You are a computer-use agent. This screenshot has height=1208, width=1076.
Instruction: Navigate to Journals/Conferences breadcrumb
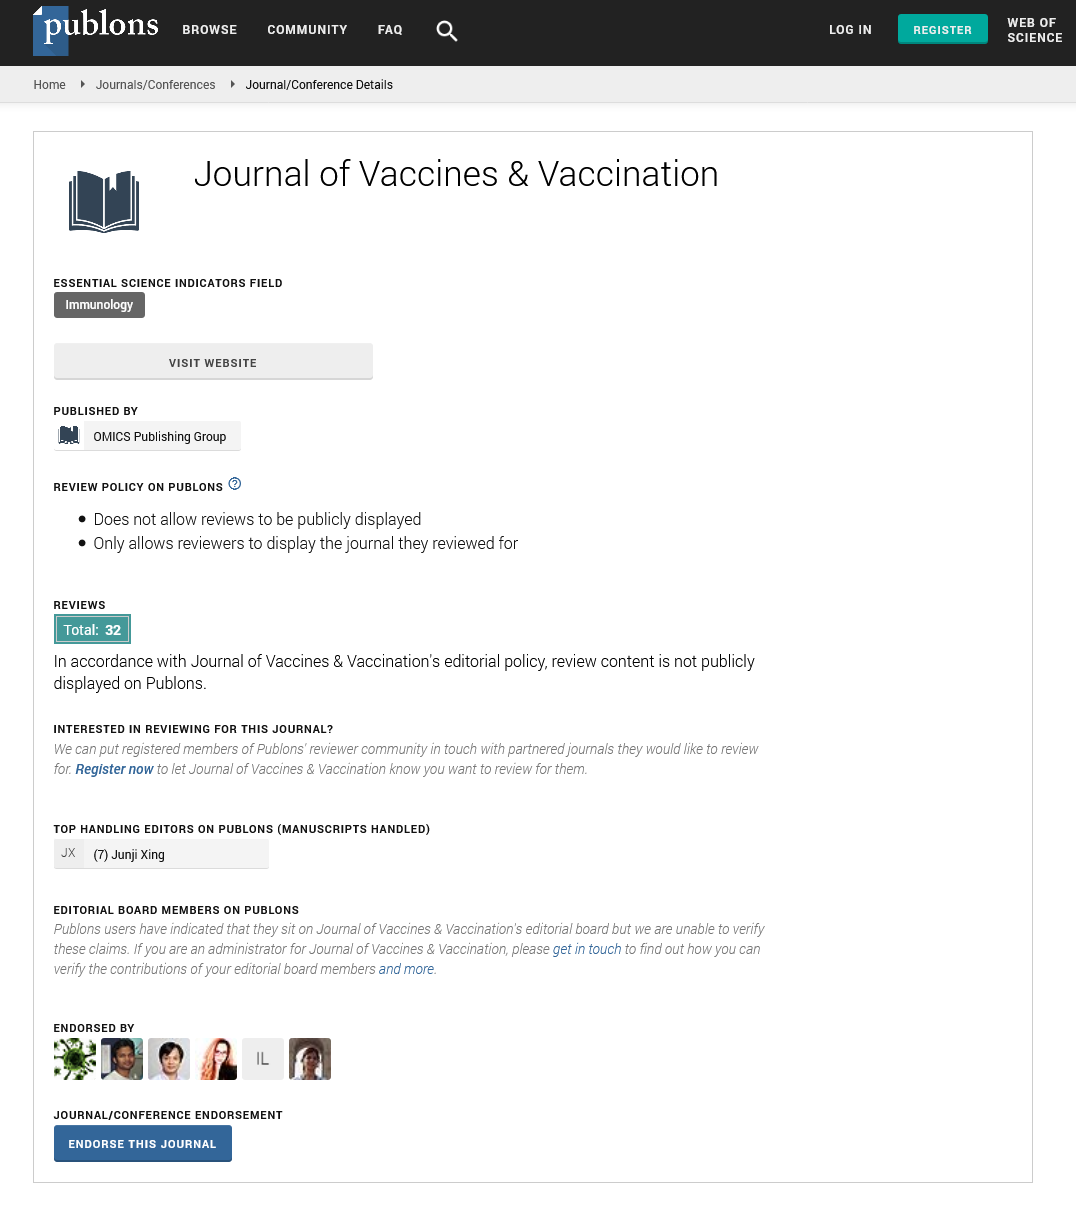(155, 85)
